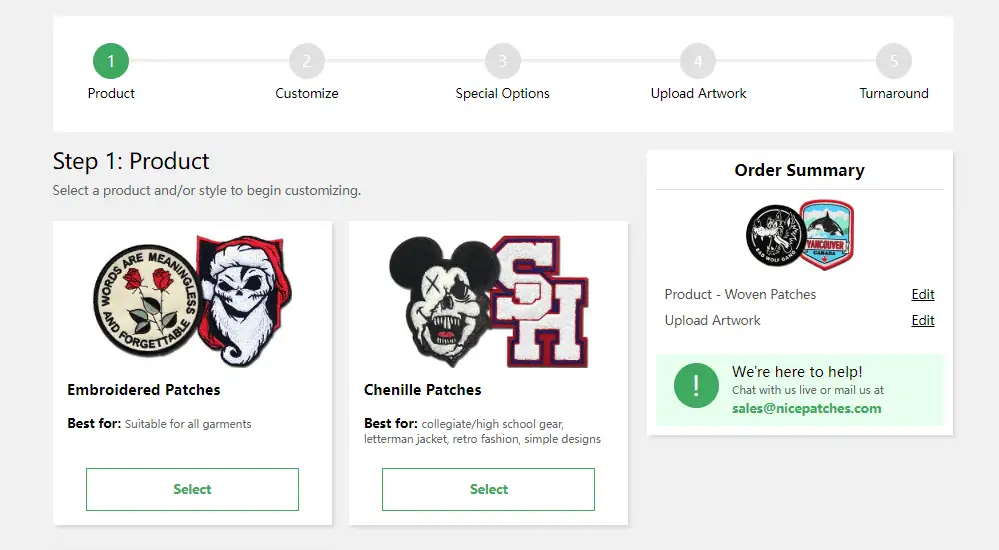Click the step 5 circle icon
The width and height of the screenshot is (999, 550).
point(894,61)
